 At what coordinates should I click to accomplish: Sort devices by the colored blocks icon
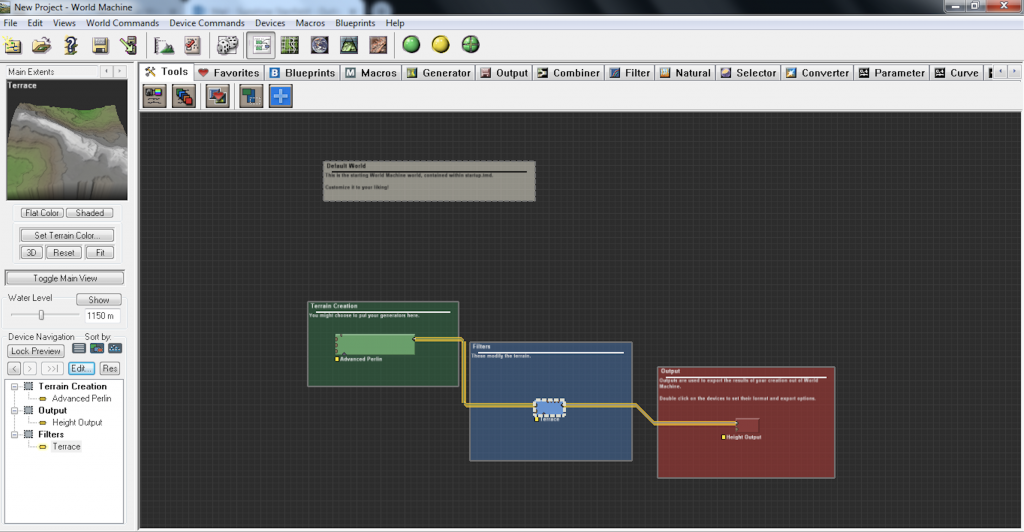click(x=97, y=349)
